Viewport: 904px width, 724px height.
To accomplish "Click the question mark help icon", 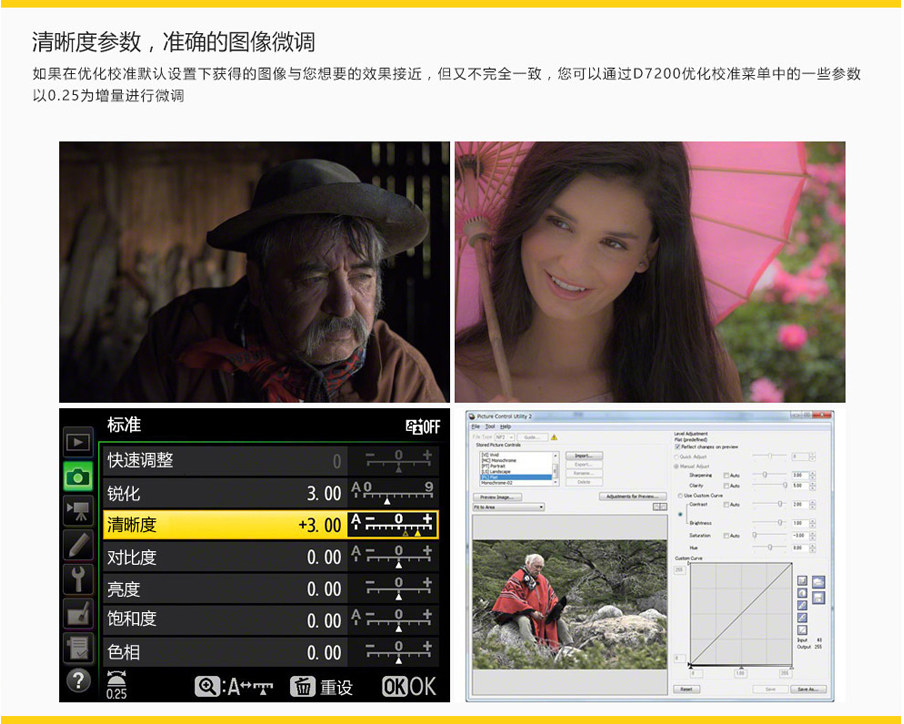I will click(x=78, y=681).
